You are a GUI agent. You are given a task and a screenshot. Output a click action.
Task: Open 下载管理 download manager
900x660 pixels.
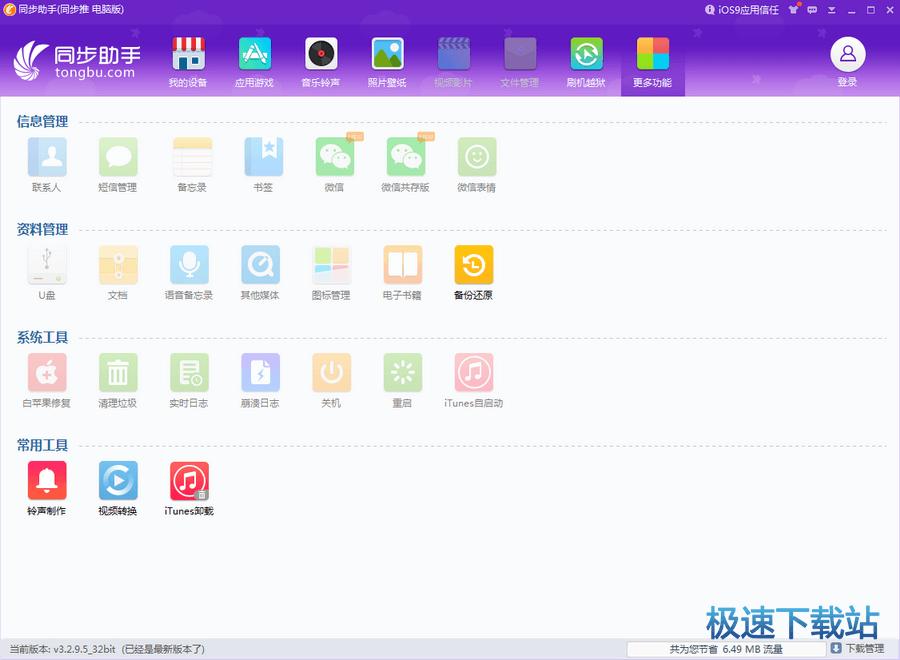click(x=857, y=649)
